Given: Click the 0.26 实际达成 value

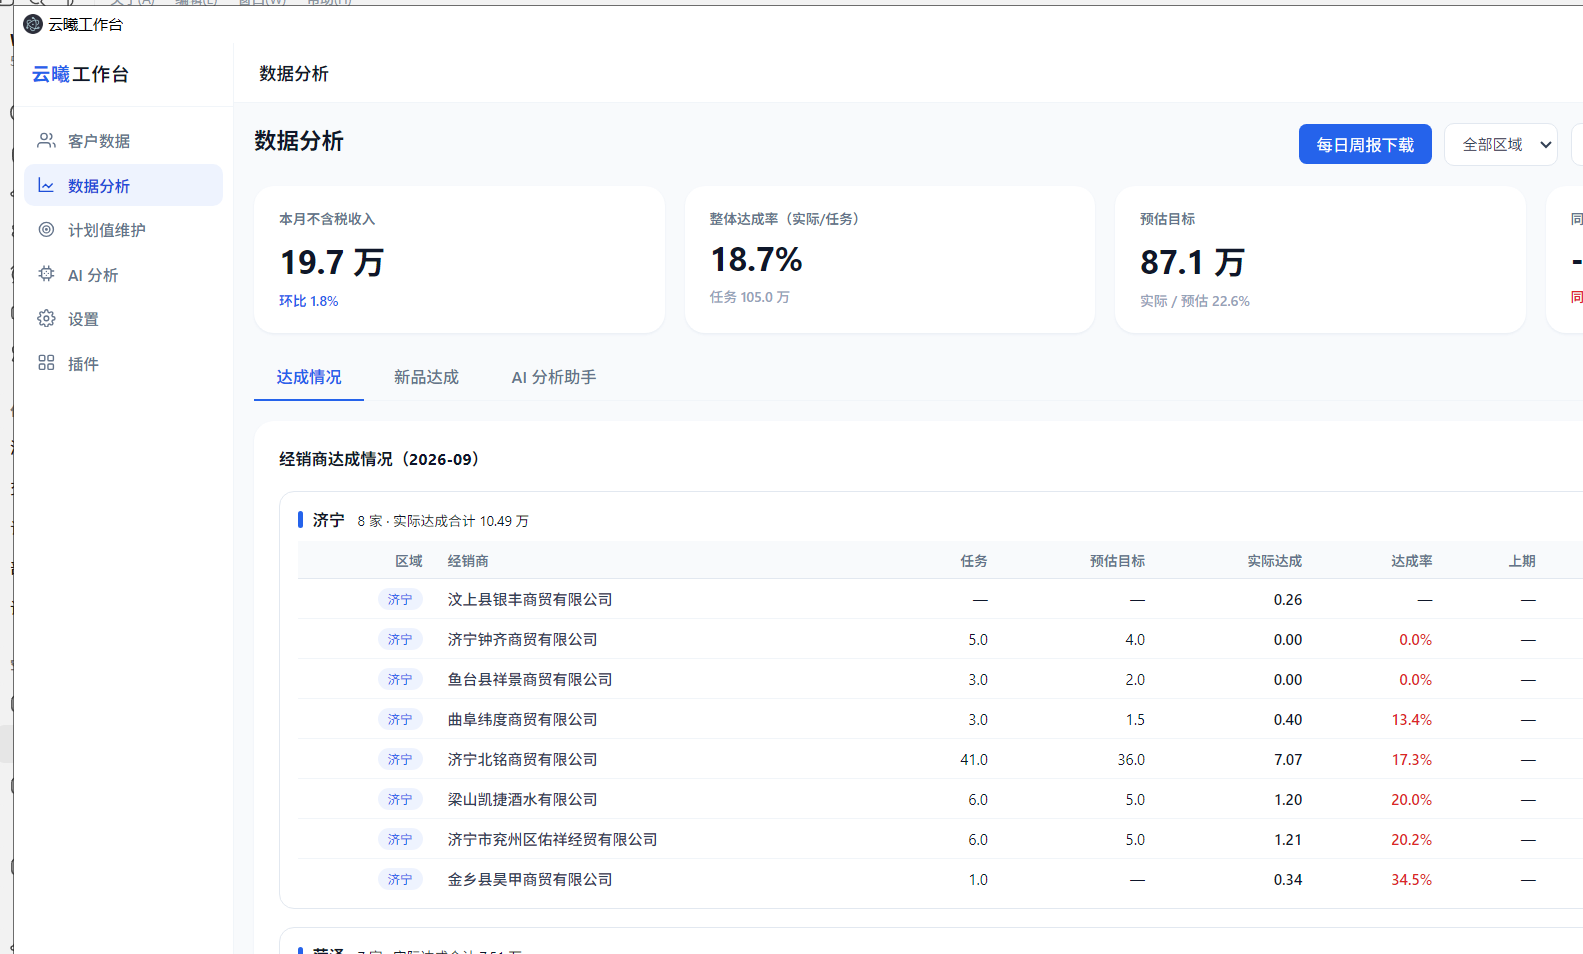Looking at the screenshot, I should 1288,599.
